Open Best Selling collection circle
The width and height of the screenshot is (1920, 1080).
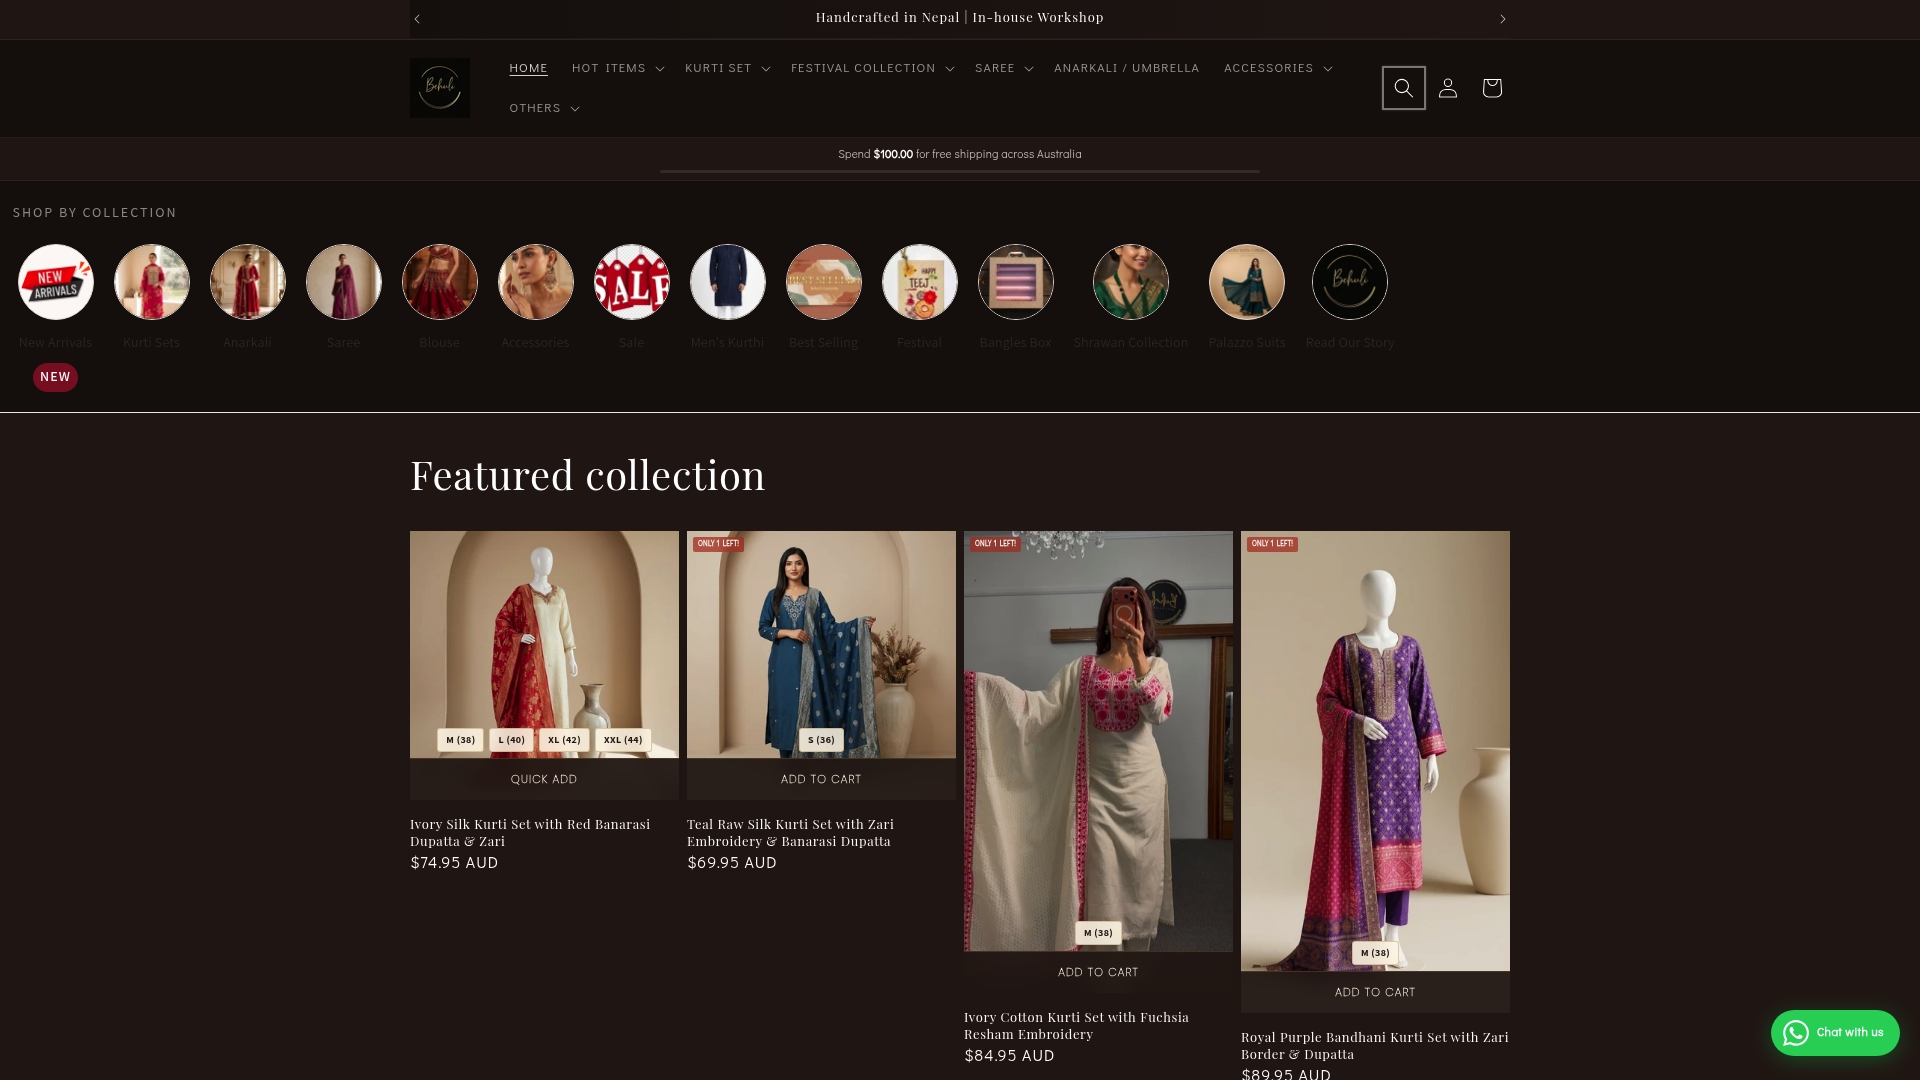click(824, 282)
